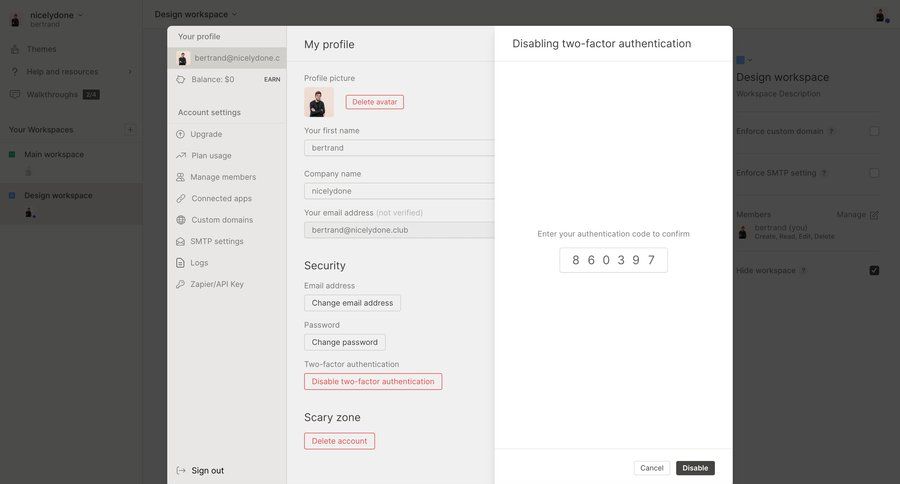900x484 pixels.
Task: Click the profile picture thumbnail
Action: coord(319,102)
